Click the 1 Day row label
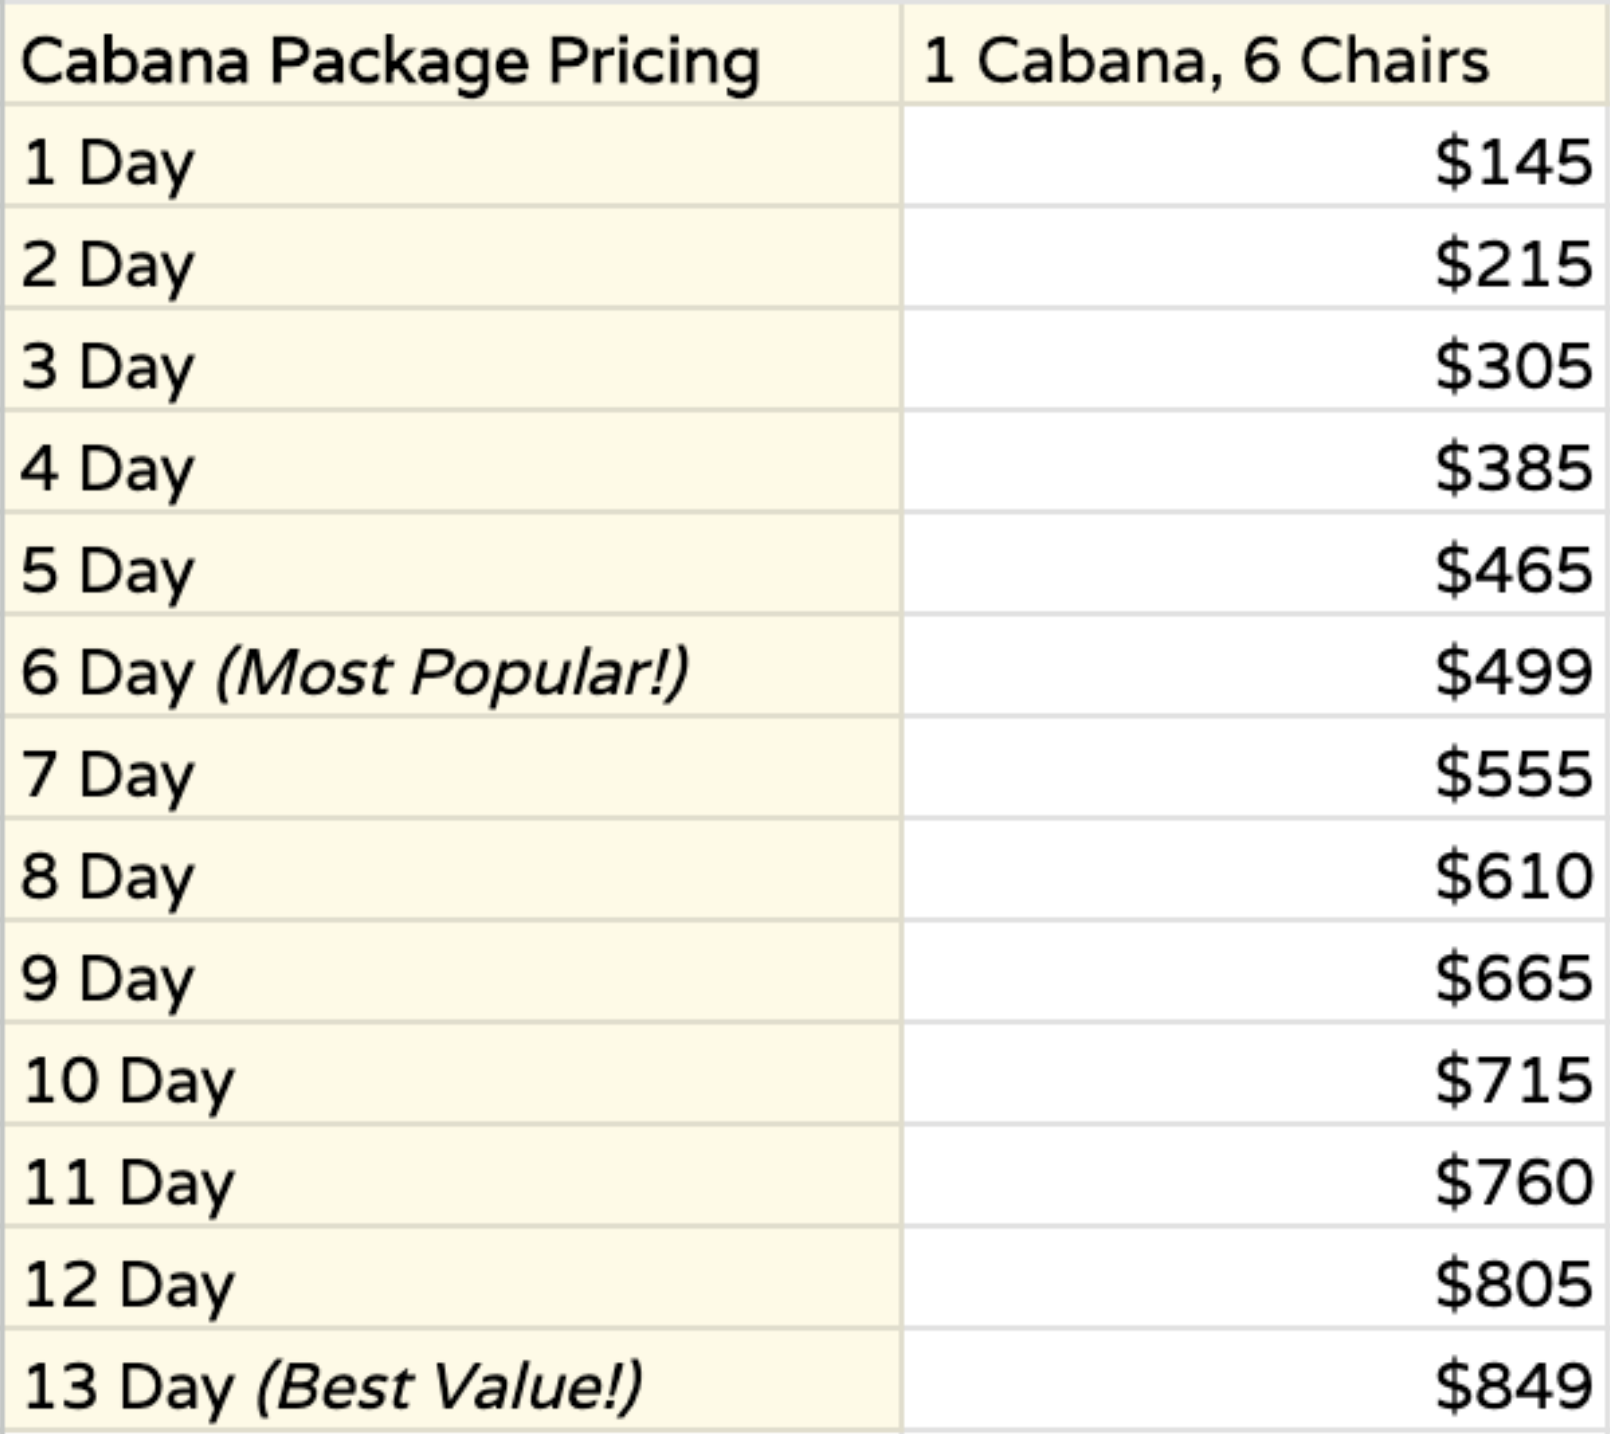The image size is (1610, 1434). coord(108,162)
